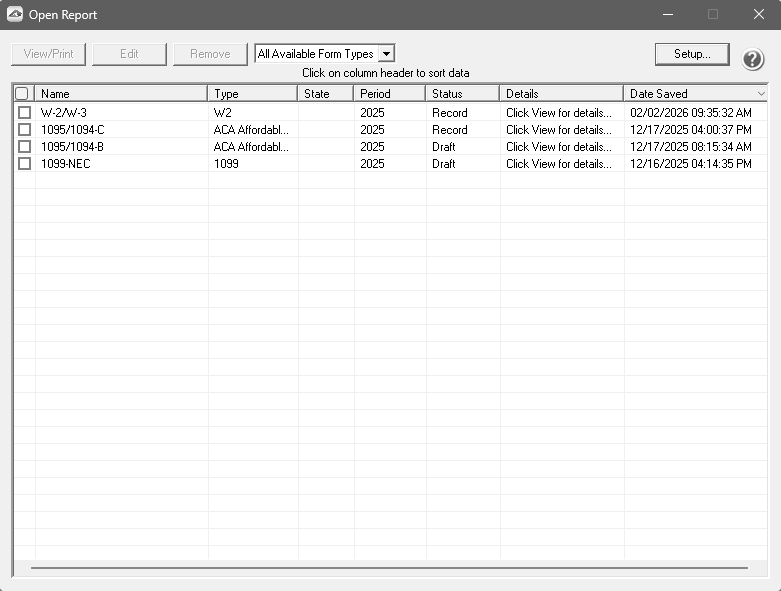This screenshot has height=591, width=781.
Task: Check the 1095/1094-C report checkbox
Action: tap(24, 130)
